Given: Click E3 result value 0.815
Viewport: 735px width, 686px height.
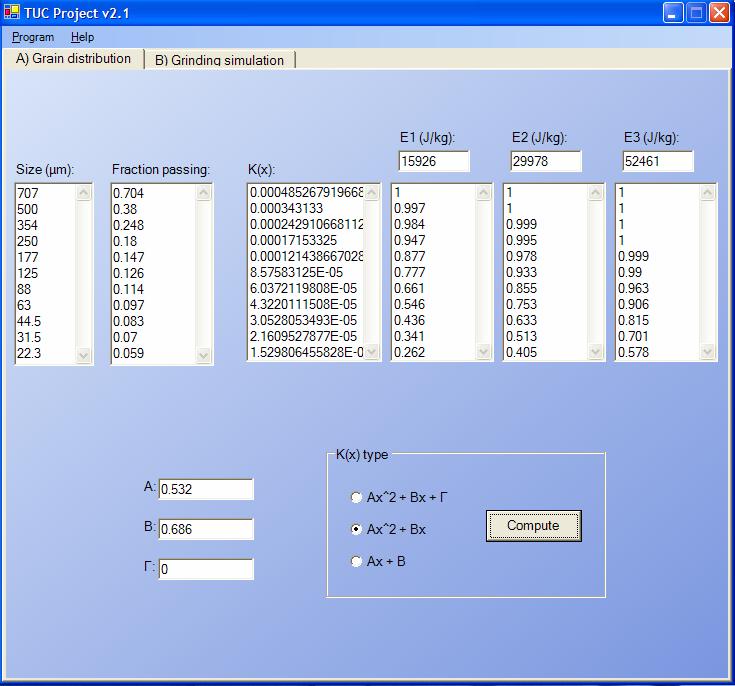Looking at the screenshot, I should pos(634,320).
